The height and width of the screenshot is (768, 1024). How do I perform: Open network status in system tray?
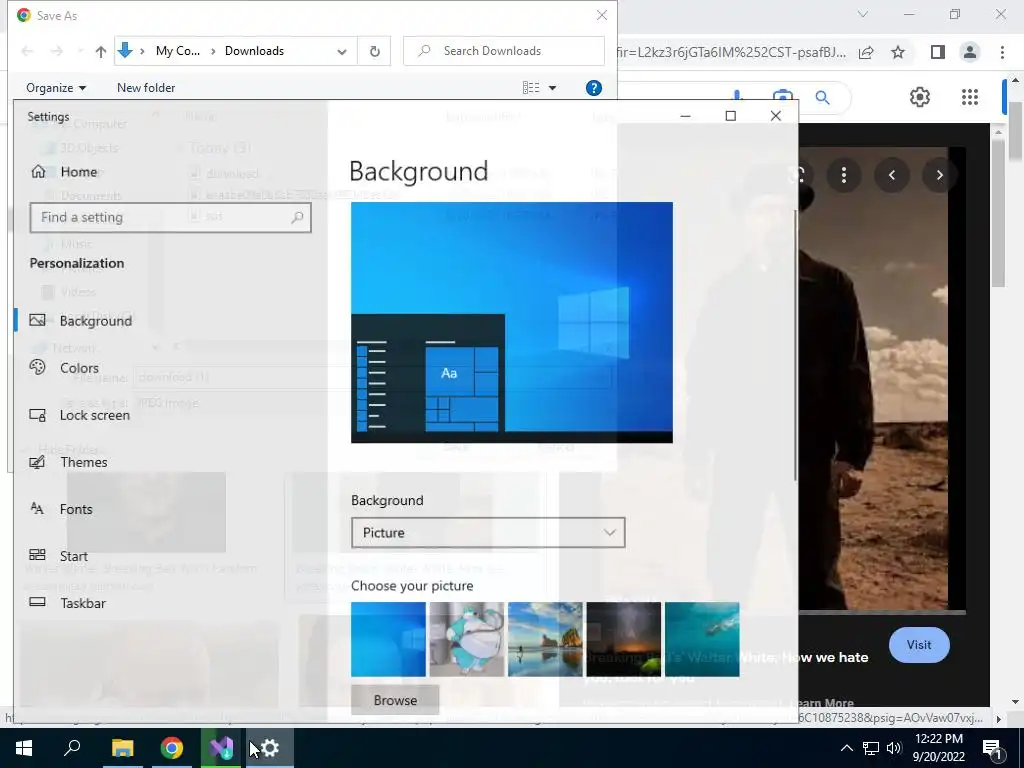click(x=871, y=748)
